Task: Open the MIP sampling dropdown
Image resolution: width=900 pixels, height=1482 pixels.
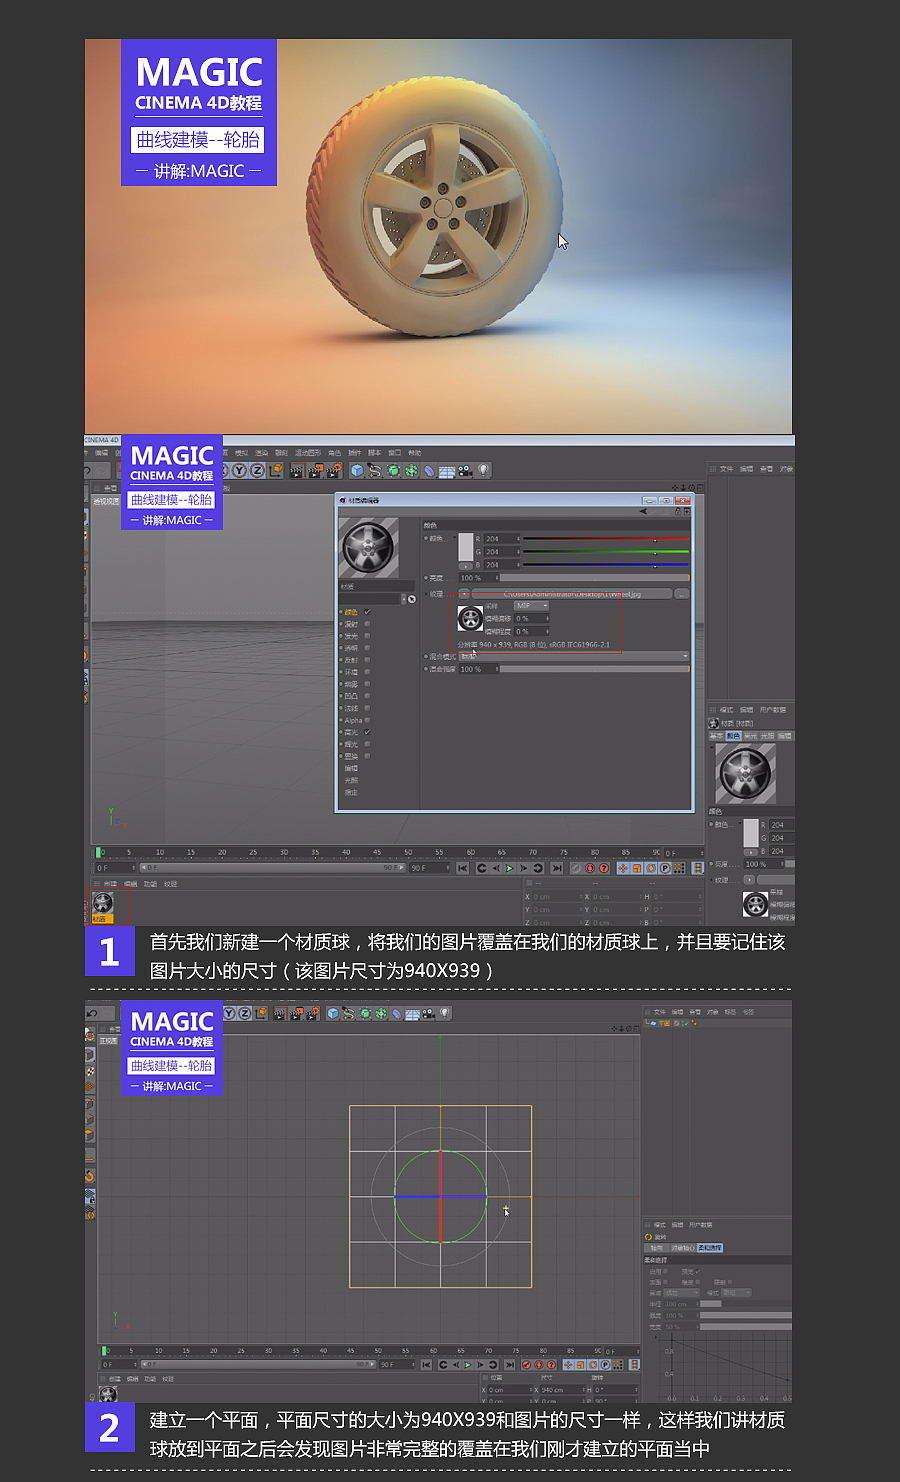Action: click(x=530, y=606)
